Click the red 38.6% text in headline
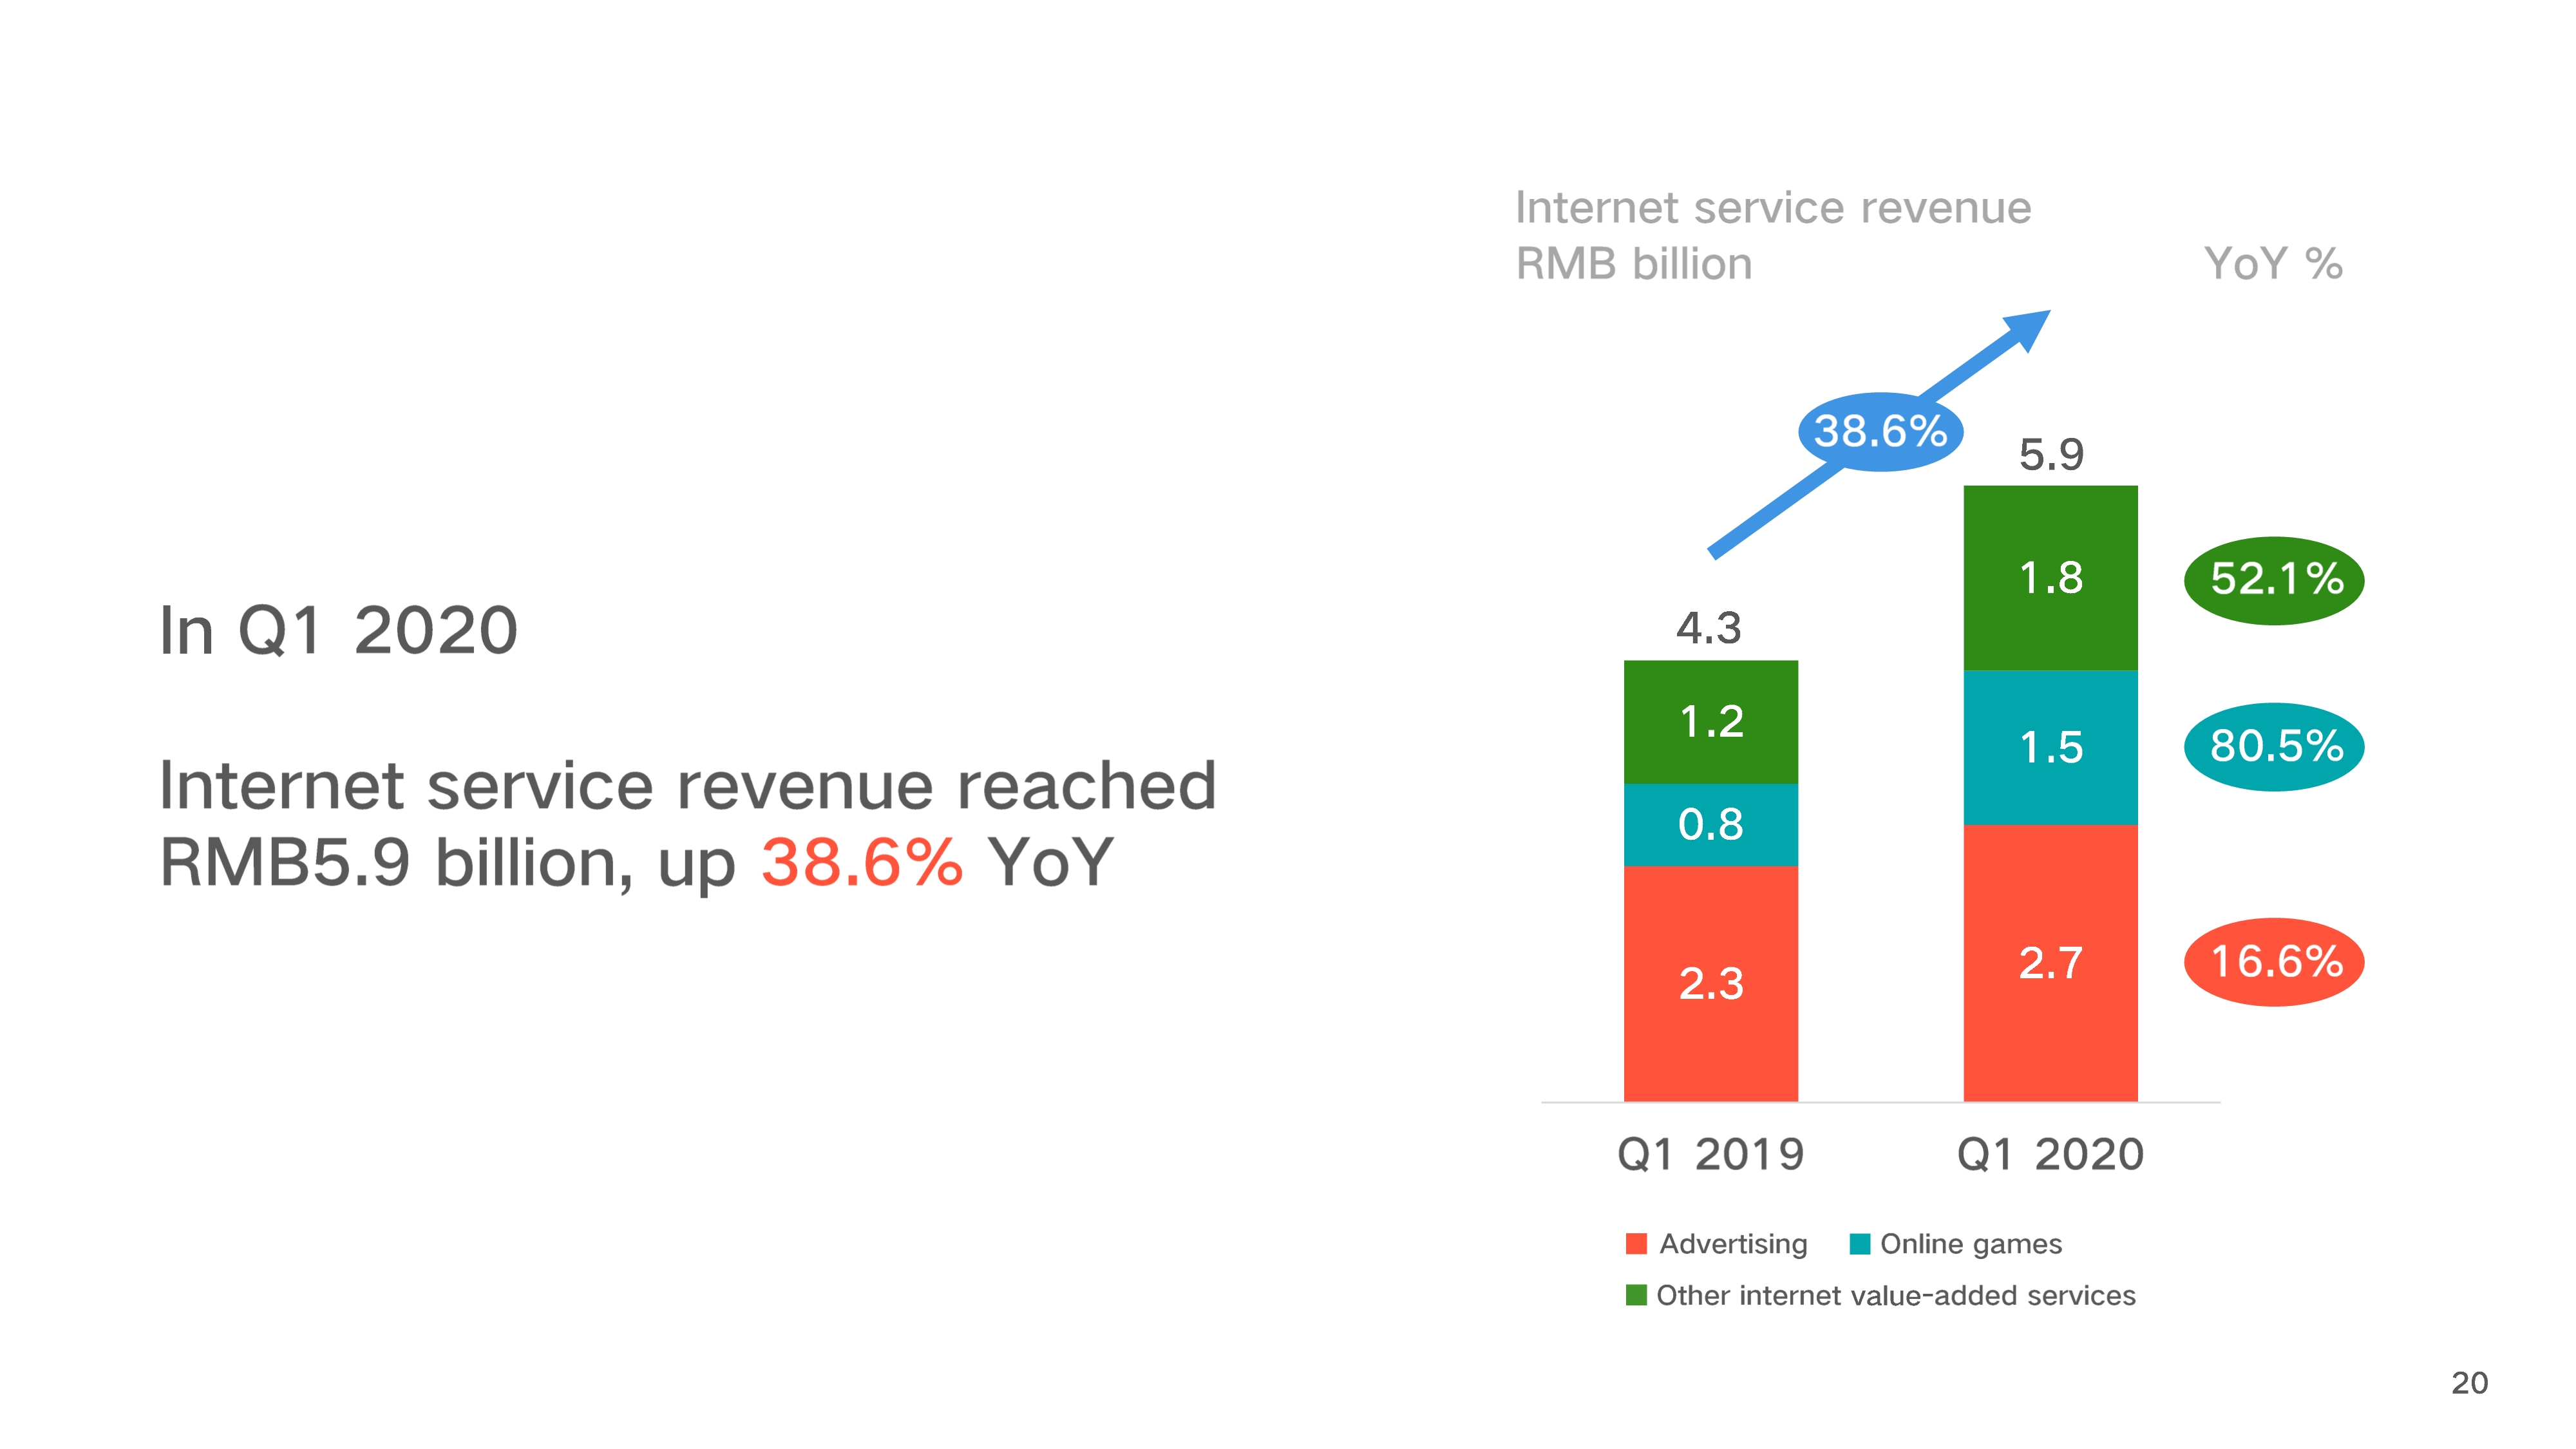The image size is (2576, 1449). (x=862, y=862)
